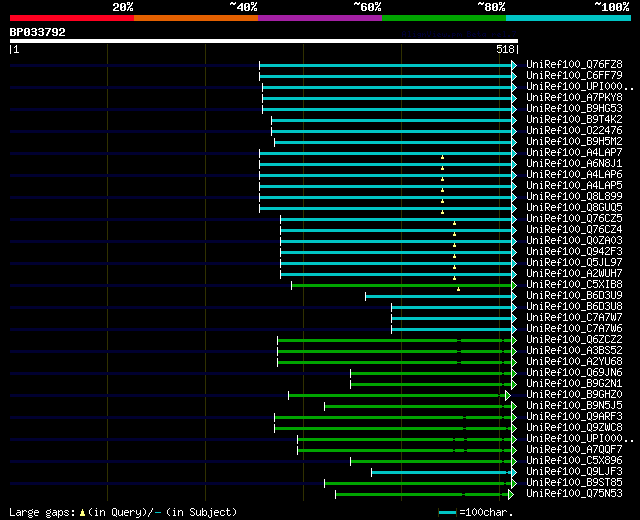Click the purple ~60% identity legend segment

(x=320, y=18)
